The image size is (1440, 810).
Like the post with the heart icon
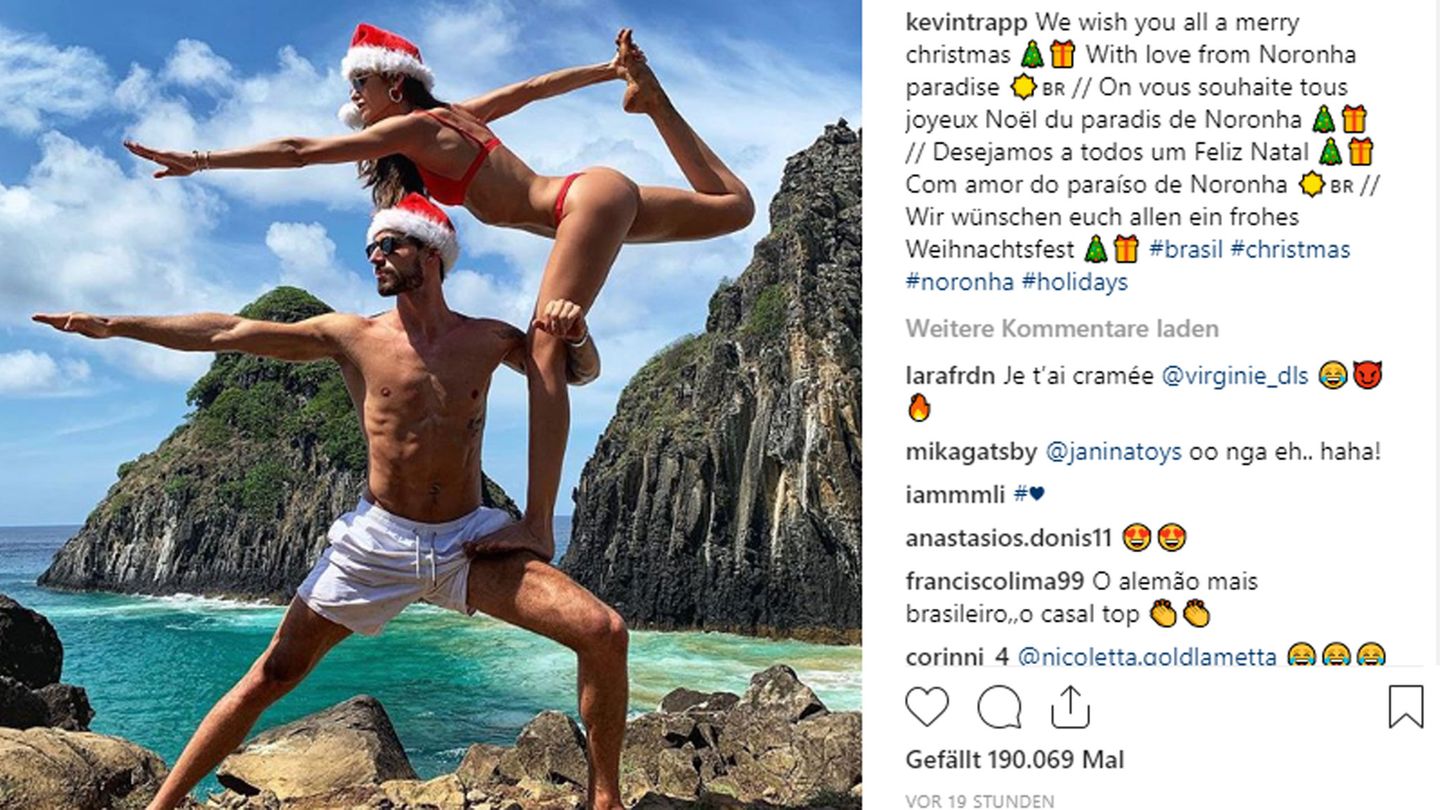(x=927, y=707)
